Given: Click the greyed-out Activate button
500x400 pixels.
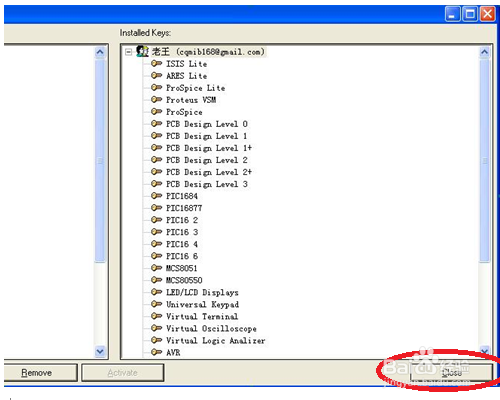Looking at the screenshot, I should pyautogui.click(x=123, y=372).
